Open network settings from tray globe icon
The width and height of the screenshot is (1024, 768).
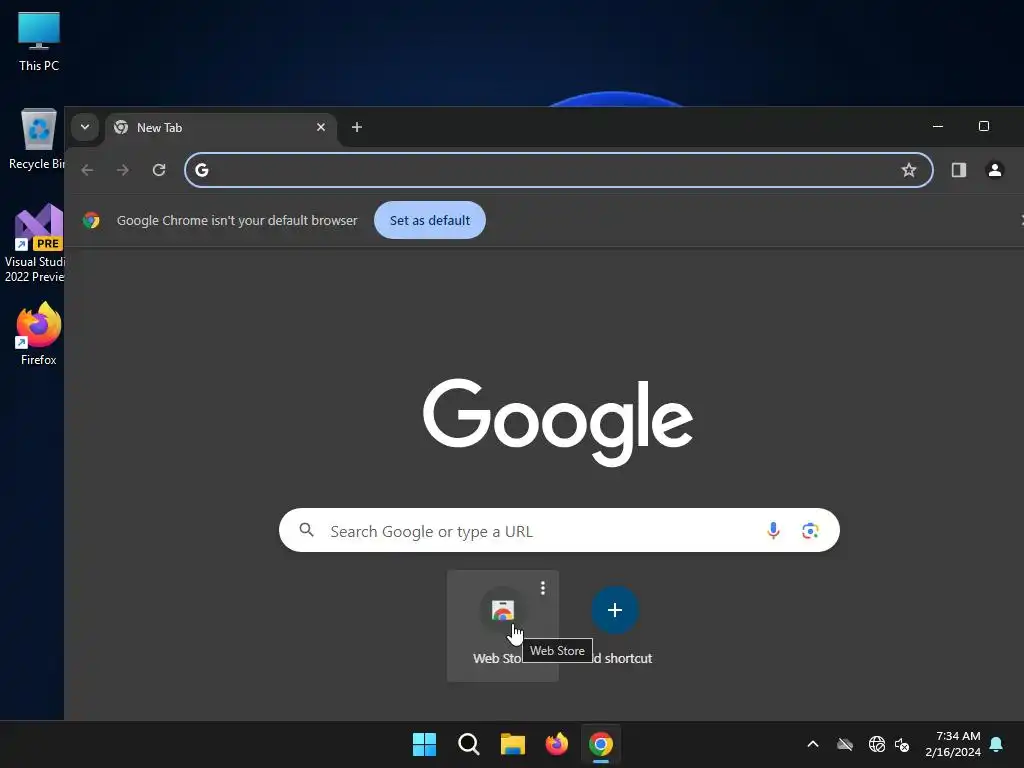876,744
